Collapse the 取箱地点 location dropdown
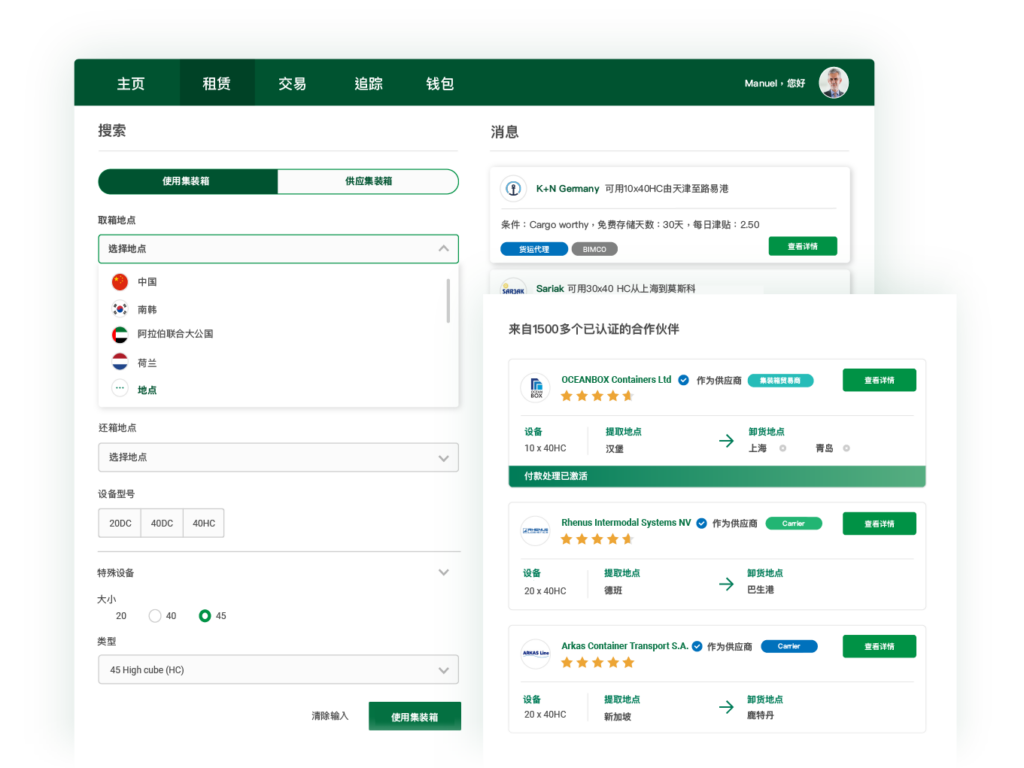 443,249
